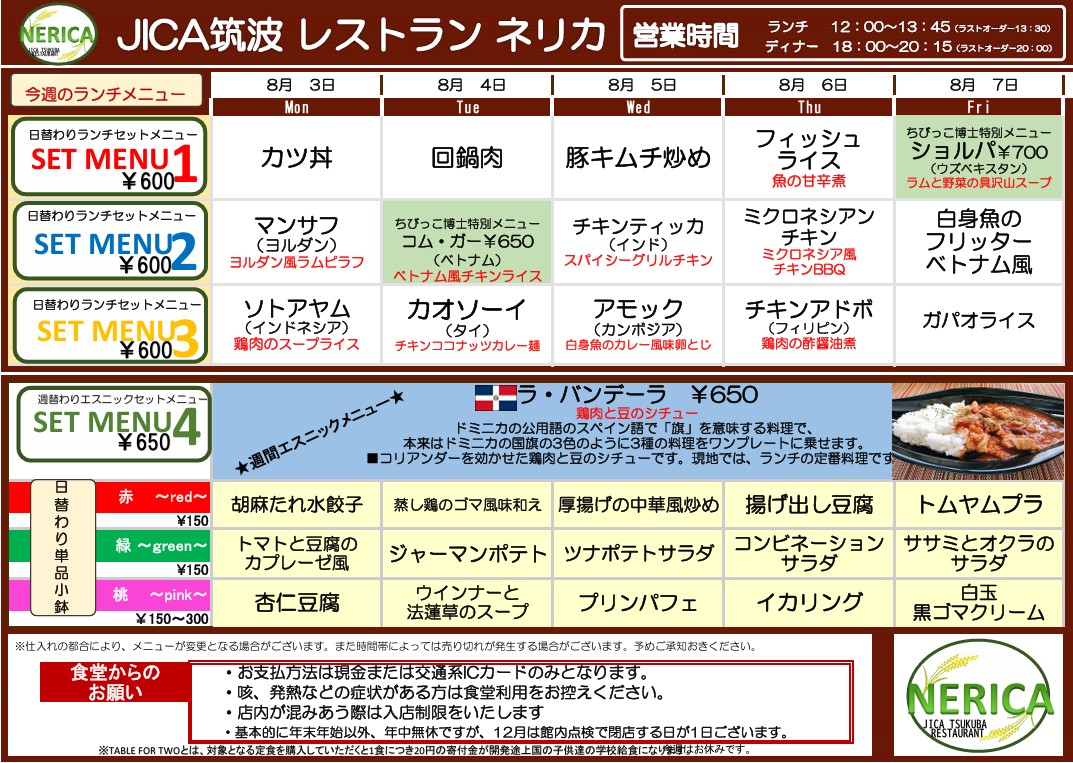Select the 厚揚げの中華風炒め side dish

point(638,504)
